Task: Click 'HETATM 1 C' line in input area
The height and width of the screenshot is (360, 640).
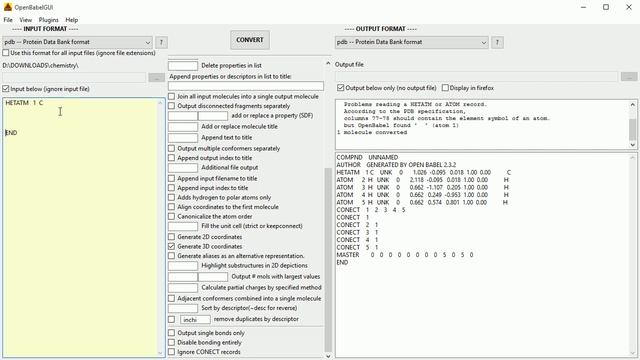Action: (24, 103)
